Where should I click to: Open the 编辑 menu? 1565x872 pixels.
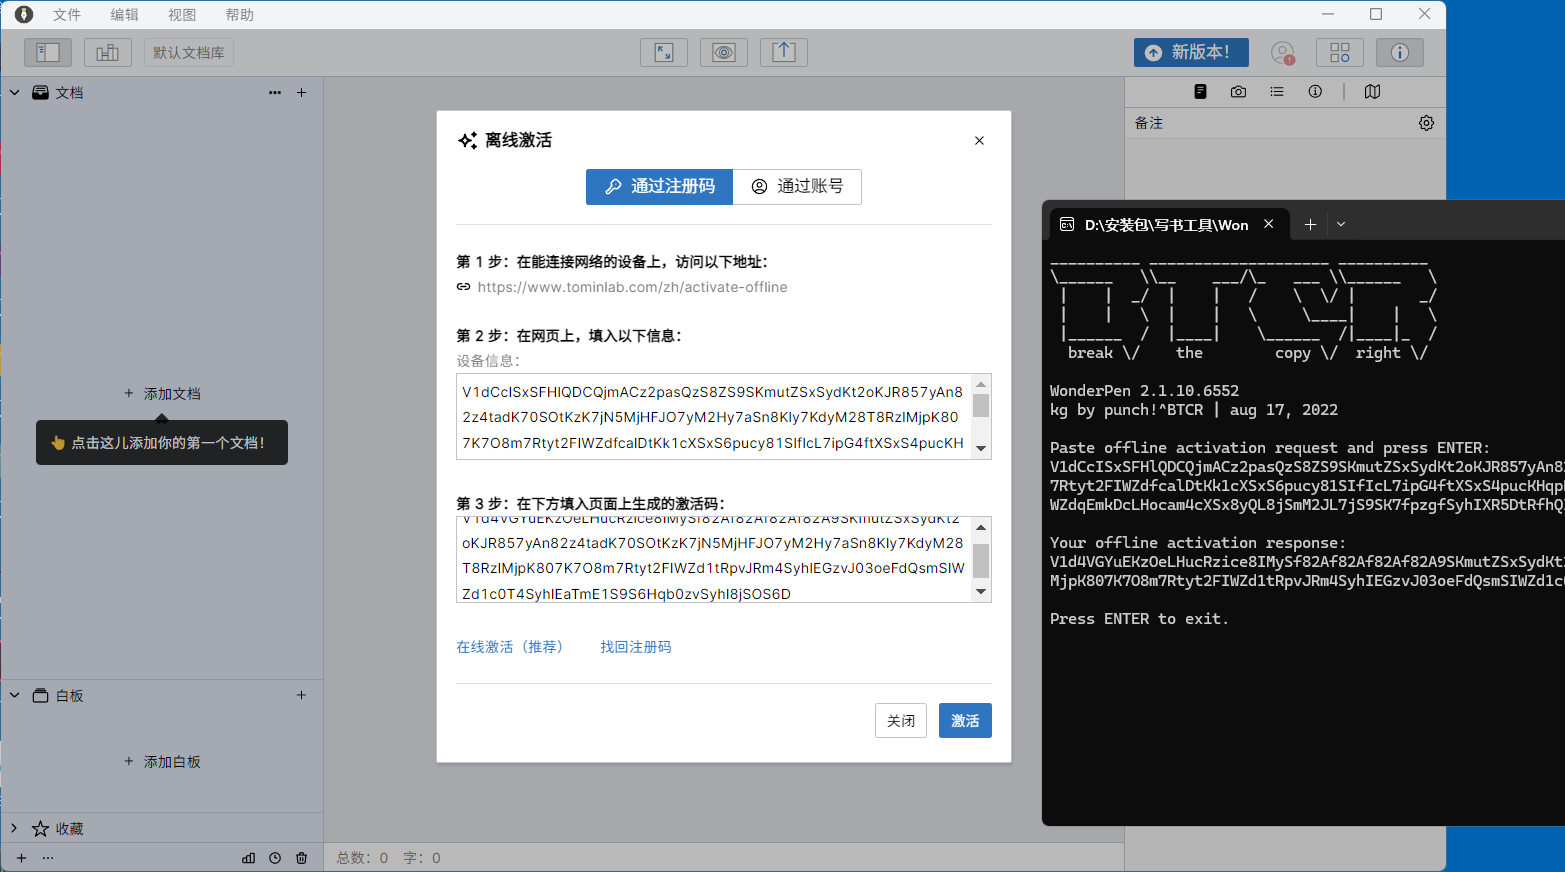pos(125,14)
